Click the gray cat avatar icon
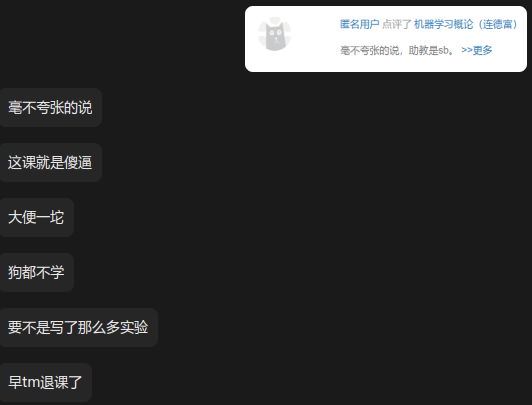The image size is (532, 405). [274, 34]
